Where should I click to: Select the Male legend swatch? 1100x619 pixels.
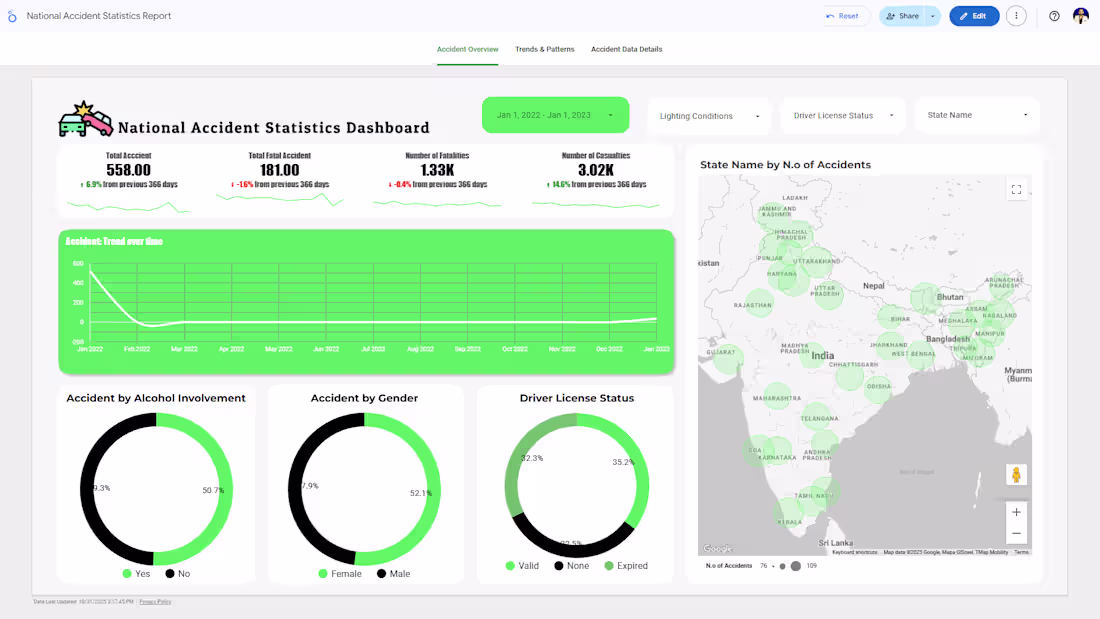[x=381, y=573]
